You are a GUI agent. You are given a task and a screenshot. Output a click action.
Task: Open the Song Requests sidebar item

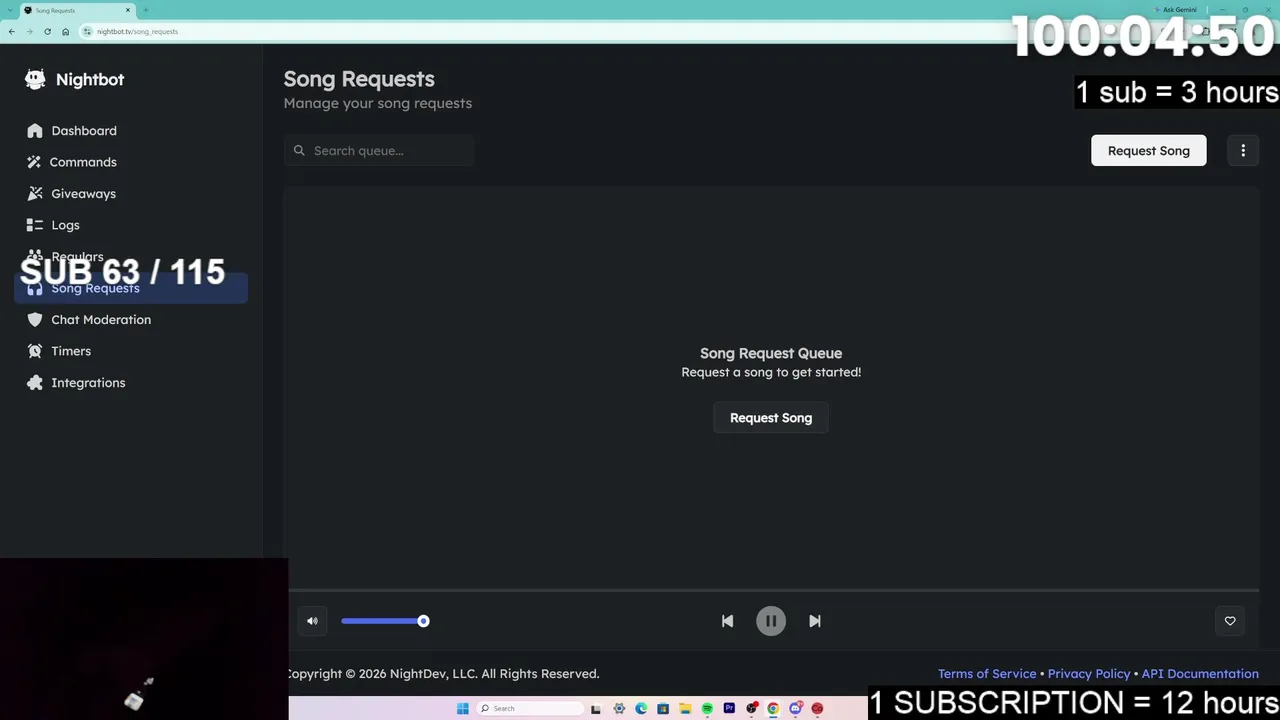(x=131, y=288)
